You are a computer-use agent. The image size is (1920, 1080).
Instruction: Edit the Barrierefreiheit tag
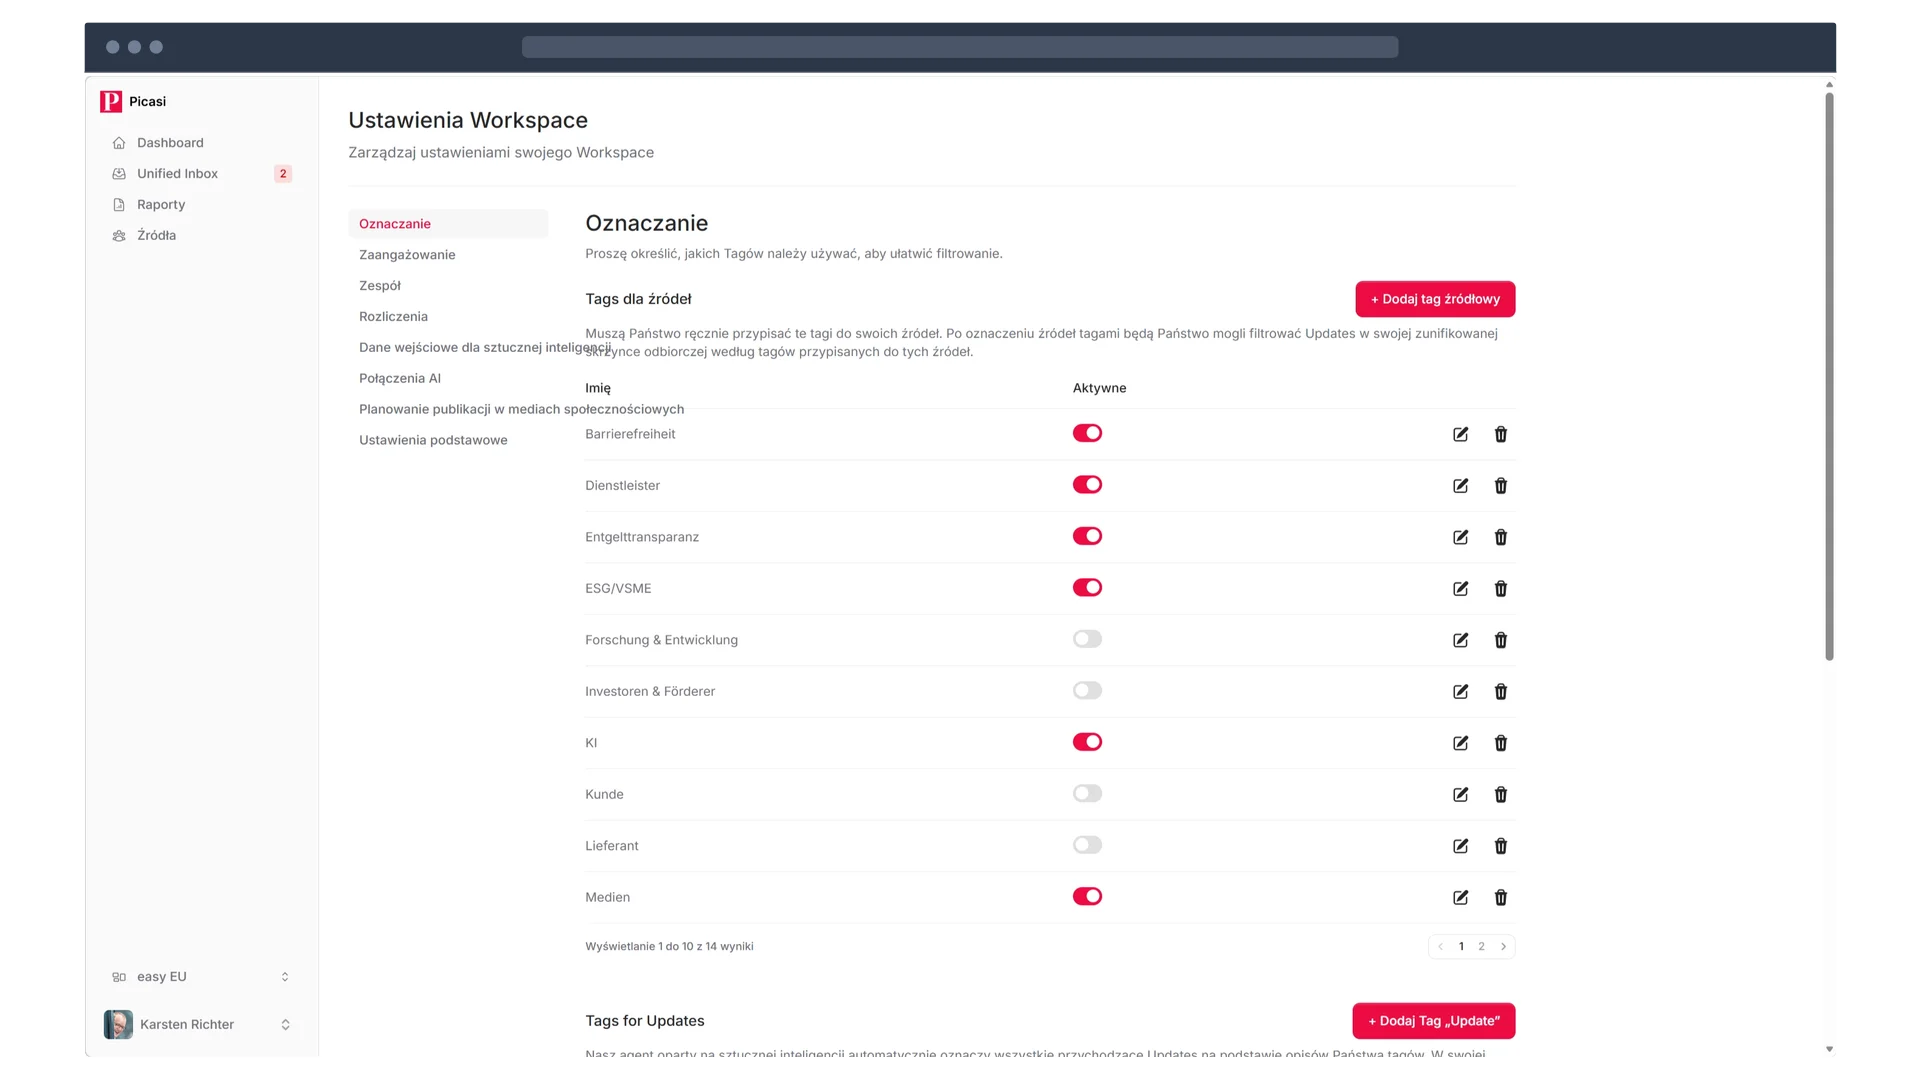1460,434
